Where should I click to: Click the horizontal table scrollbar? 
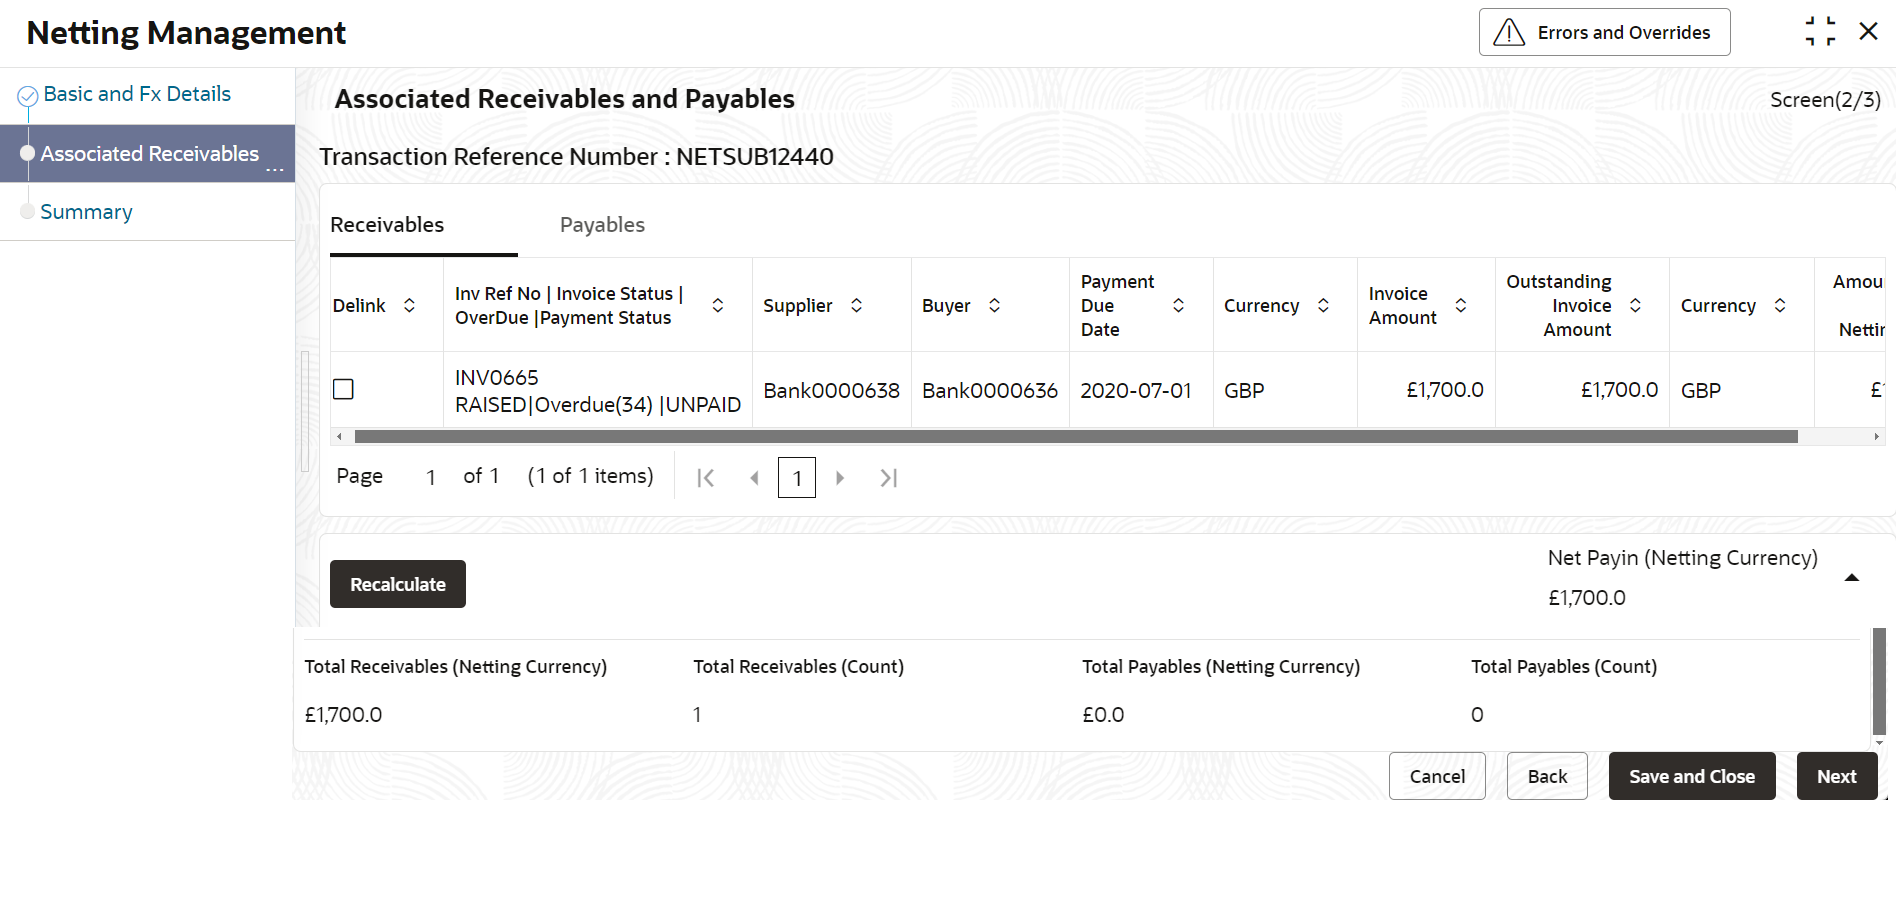coord(1076,437)
